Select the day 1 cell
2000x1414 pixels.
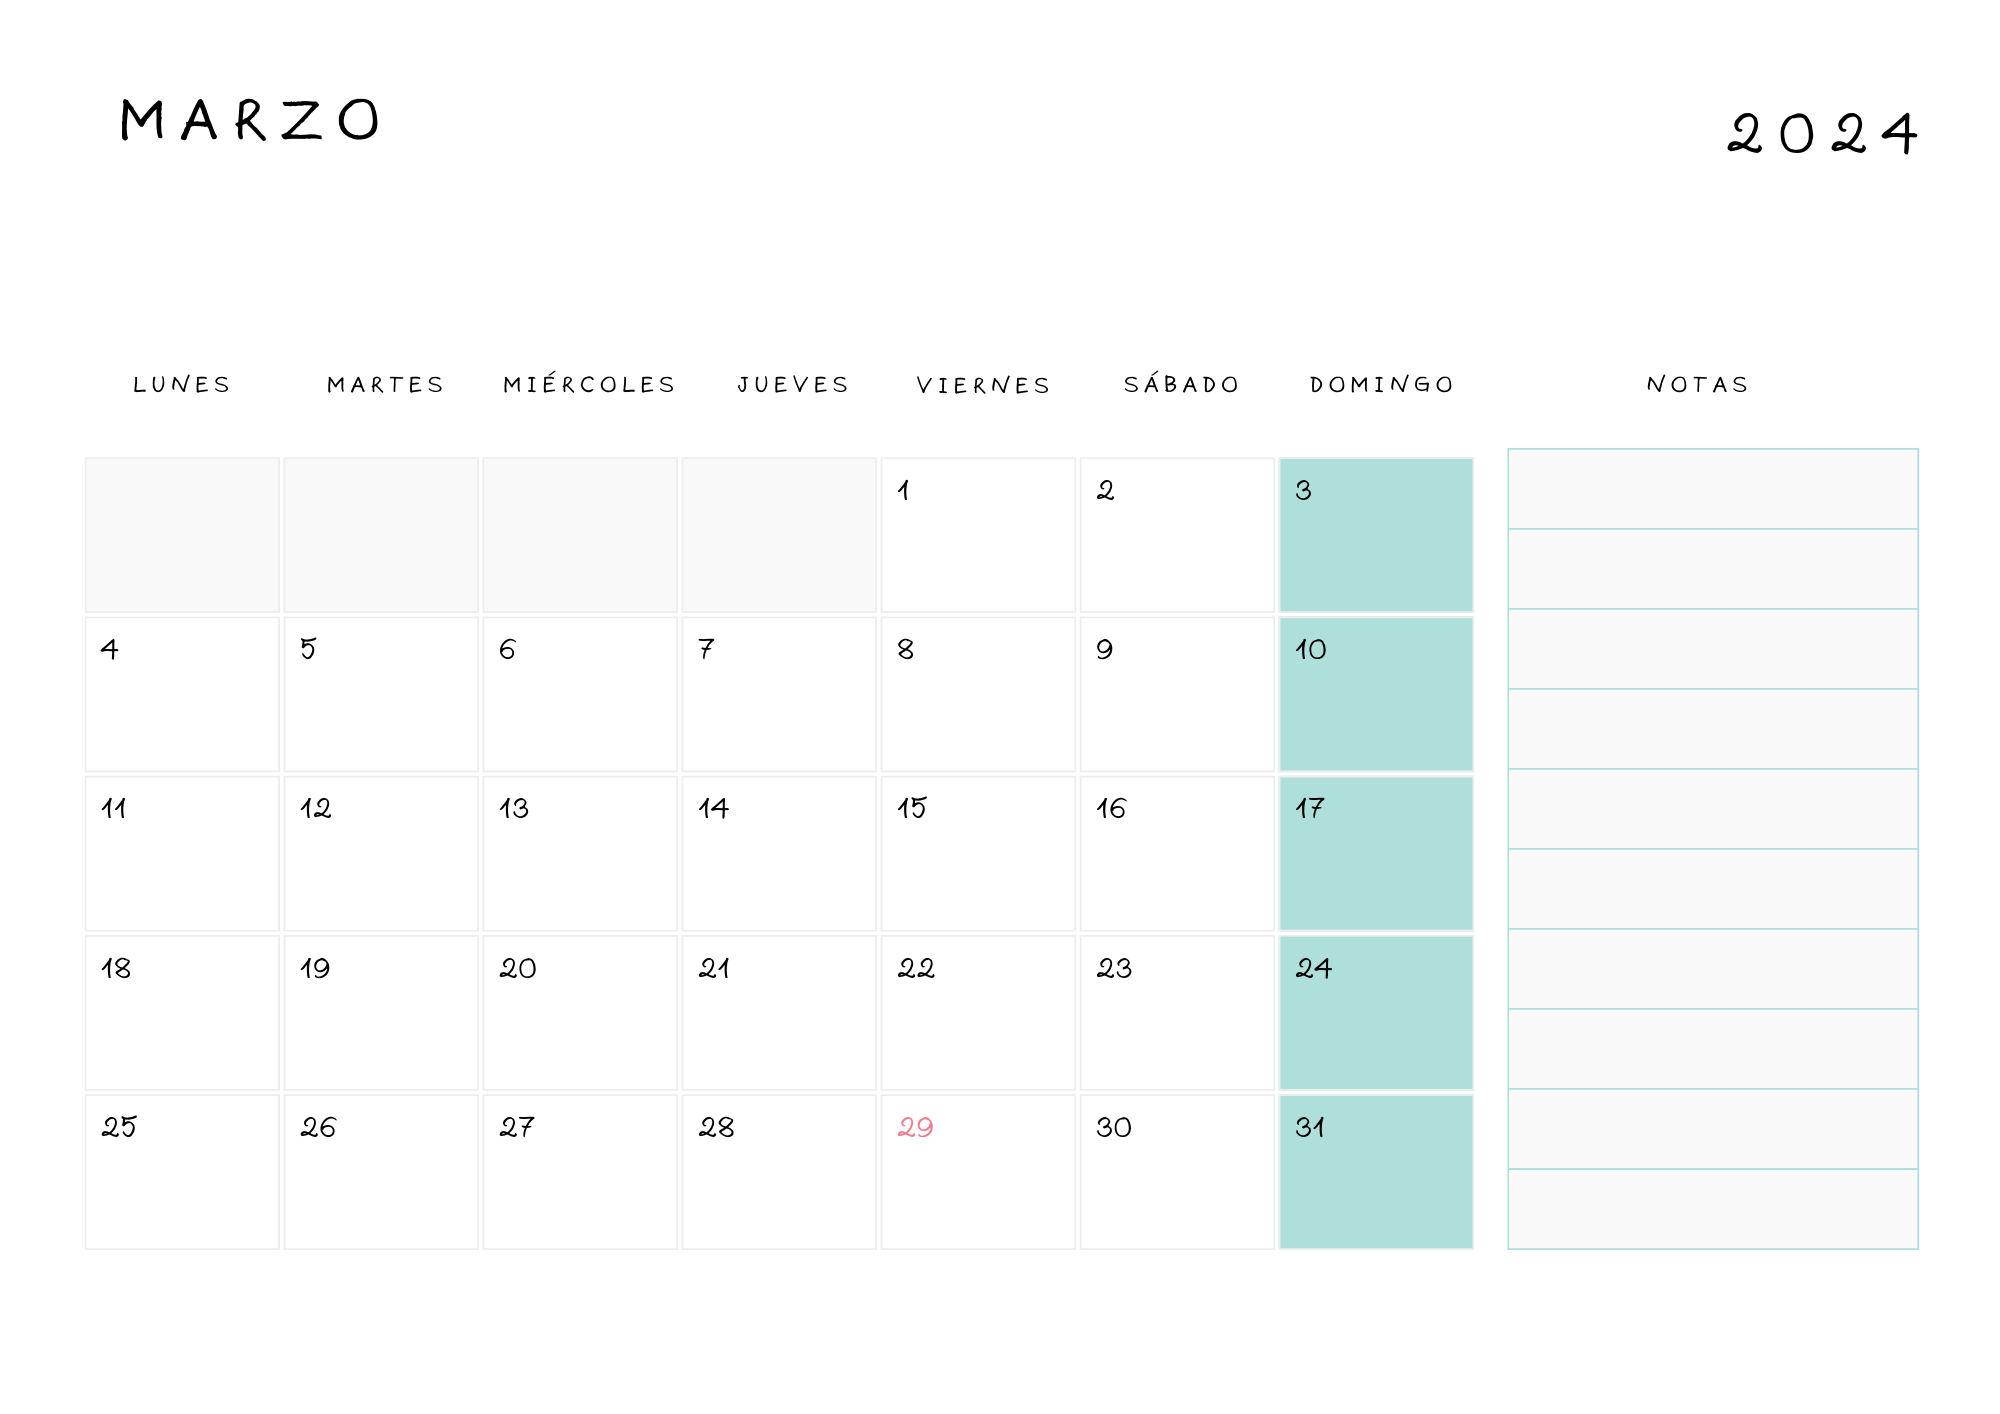[x=977, y=535]
